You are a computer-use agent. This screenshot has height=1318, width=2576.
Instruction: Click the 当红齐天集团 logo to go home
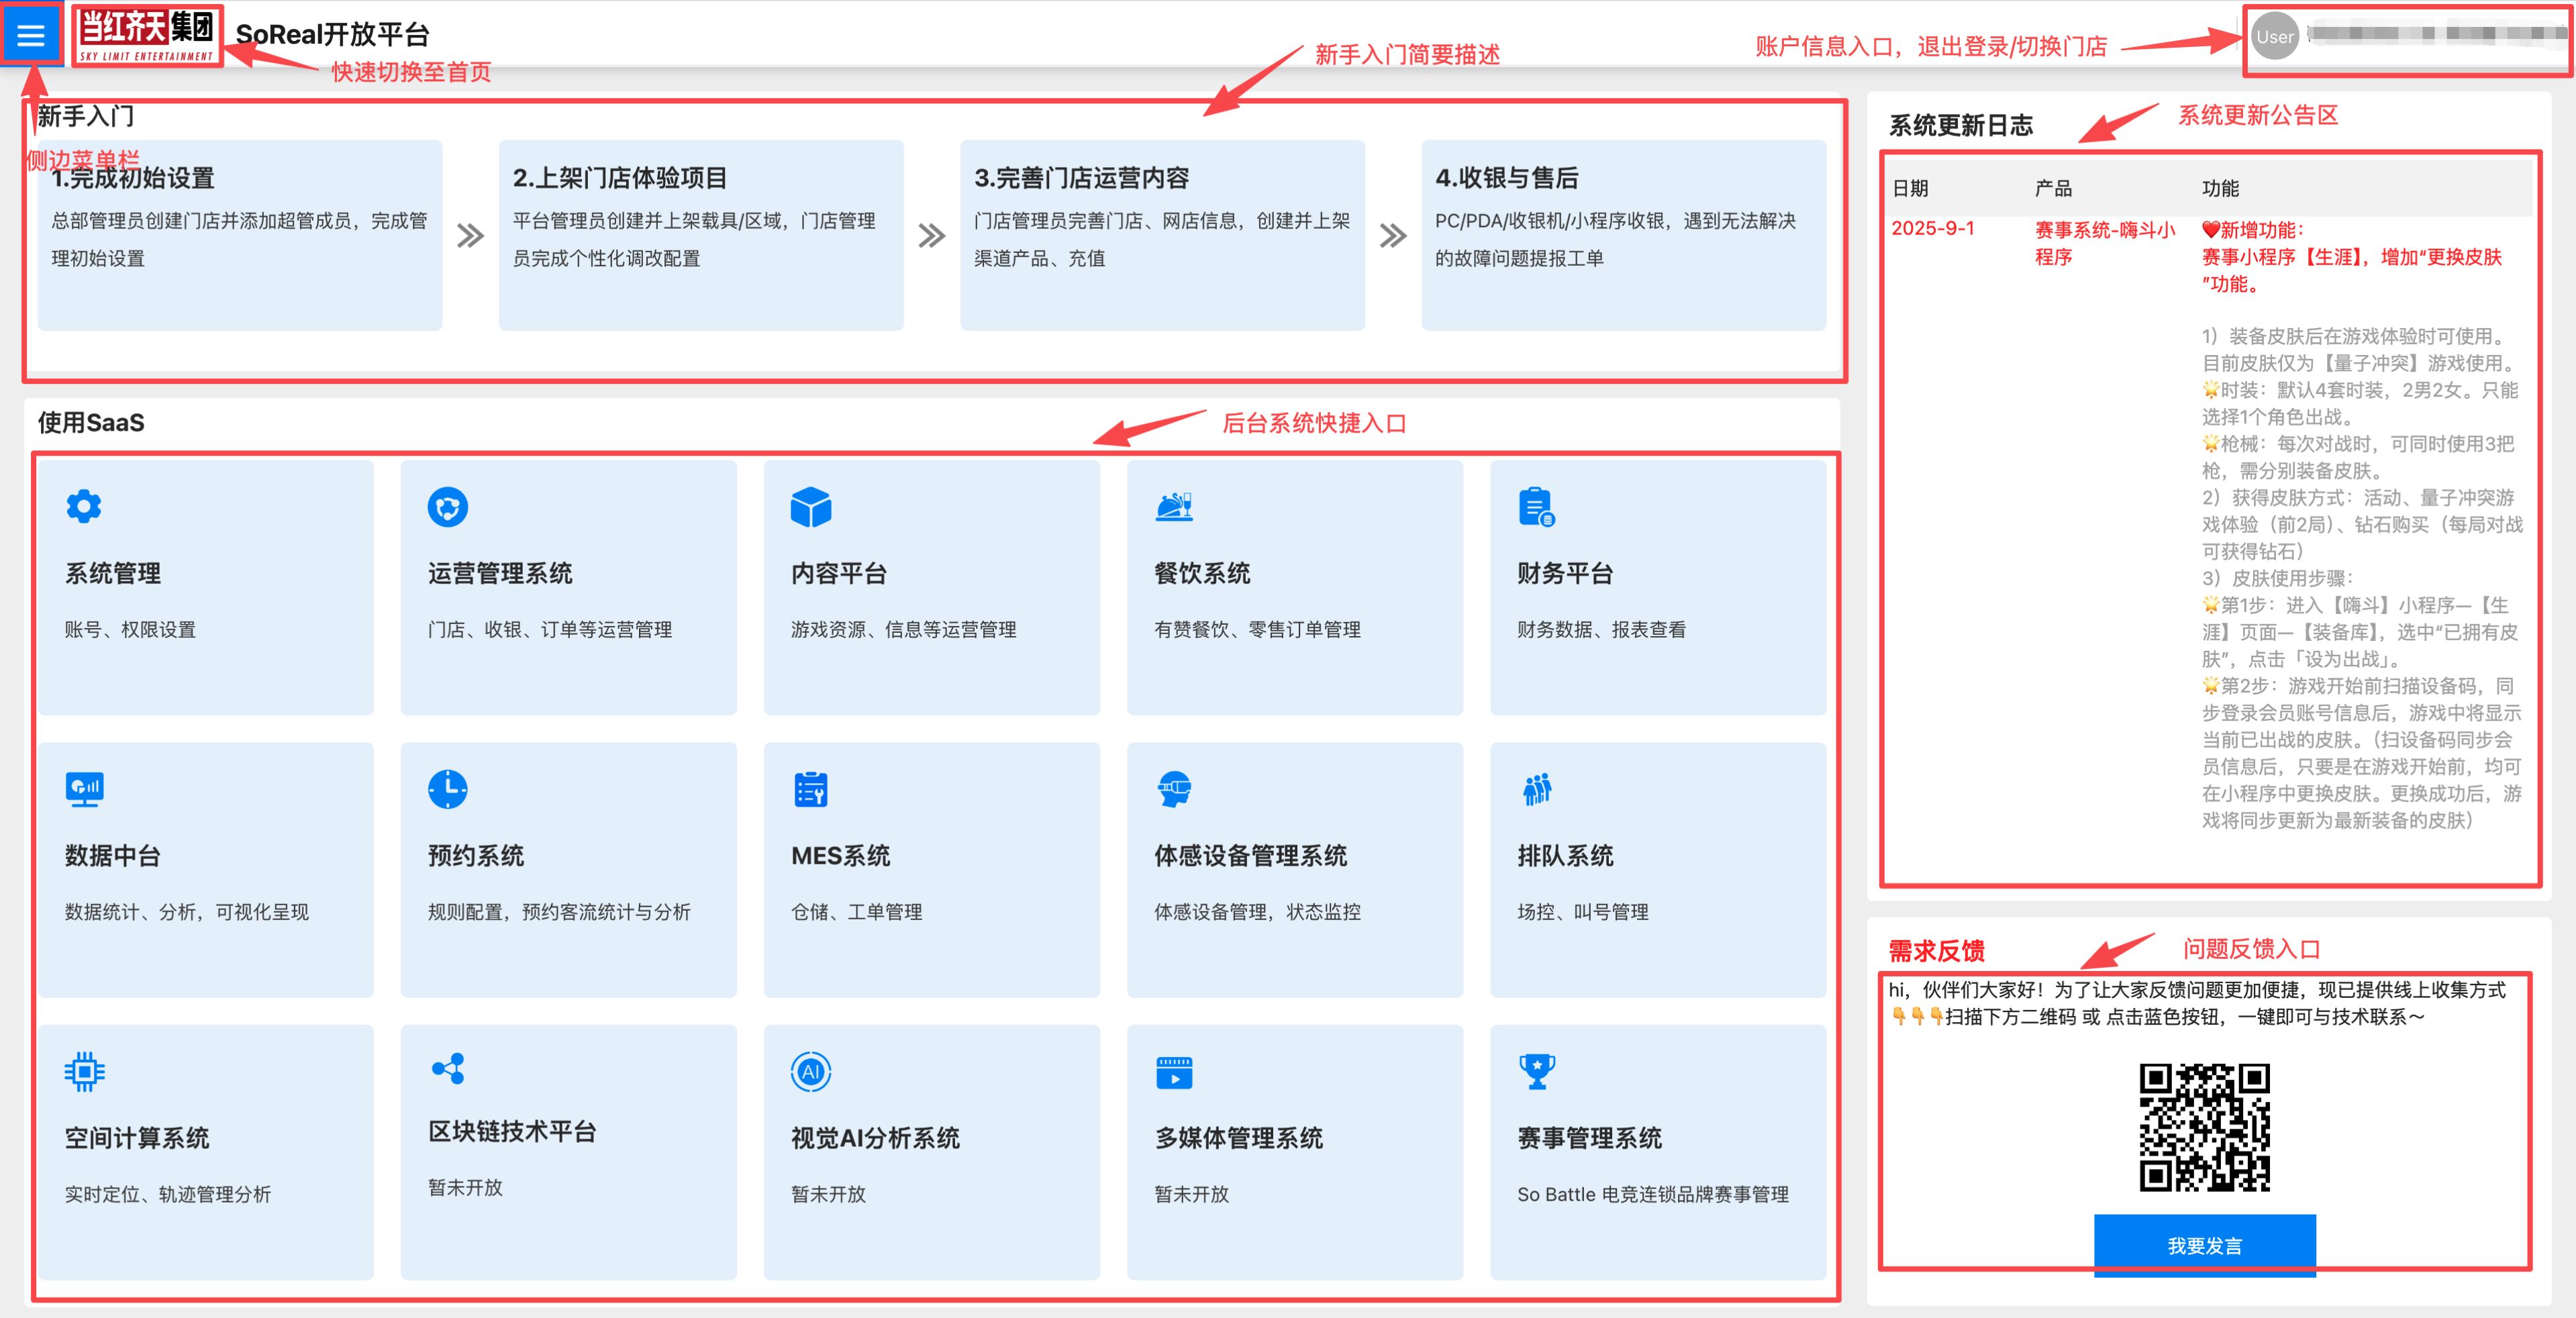point(147,36)
